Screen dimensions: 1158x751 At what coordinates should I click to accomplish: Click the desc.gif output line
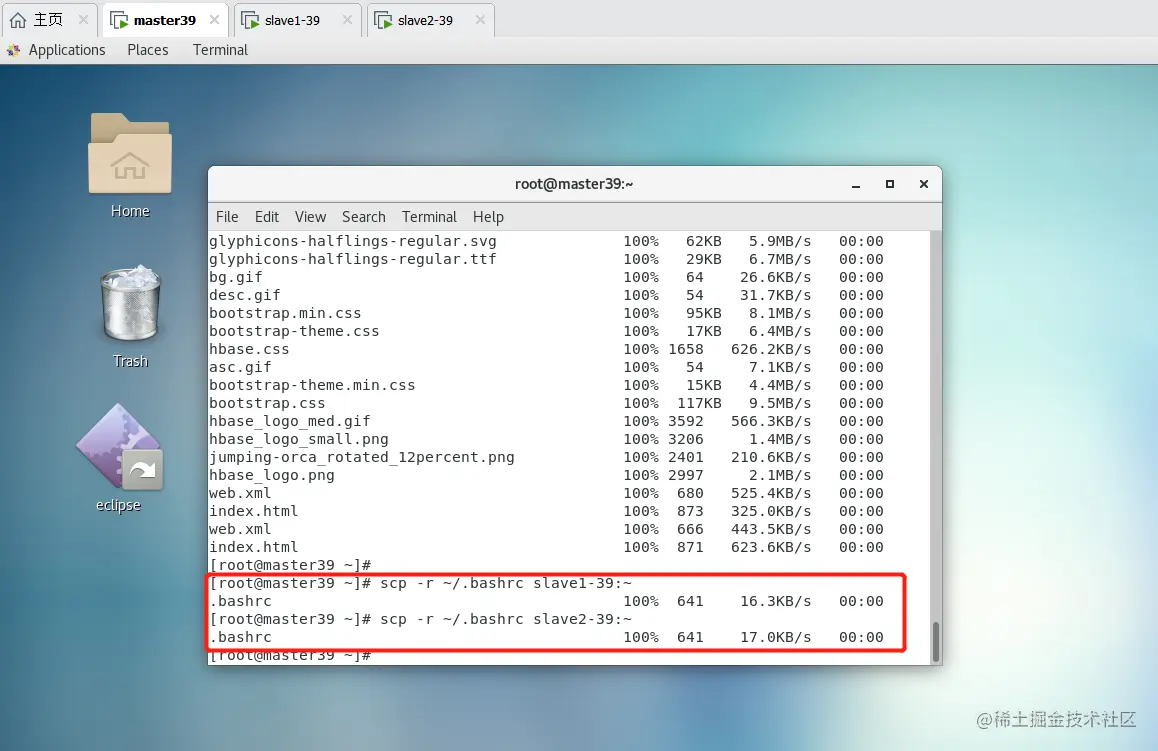click(x=547, y=295)
